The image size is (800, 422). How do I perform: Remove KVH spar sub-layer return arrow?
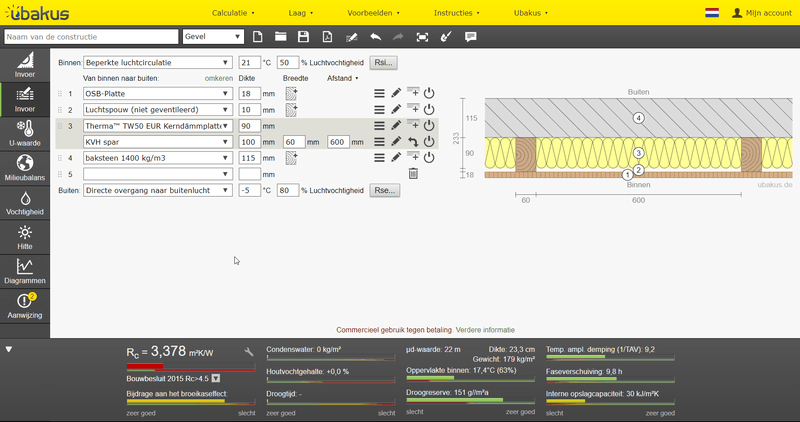(x=413, y=142)
